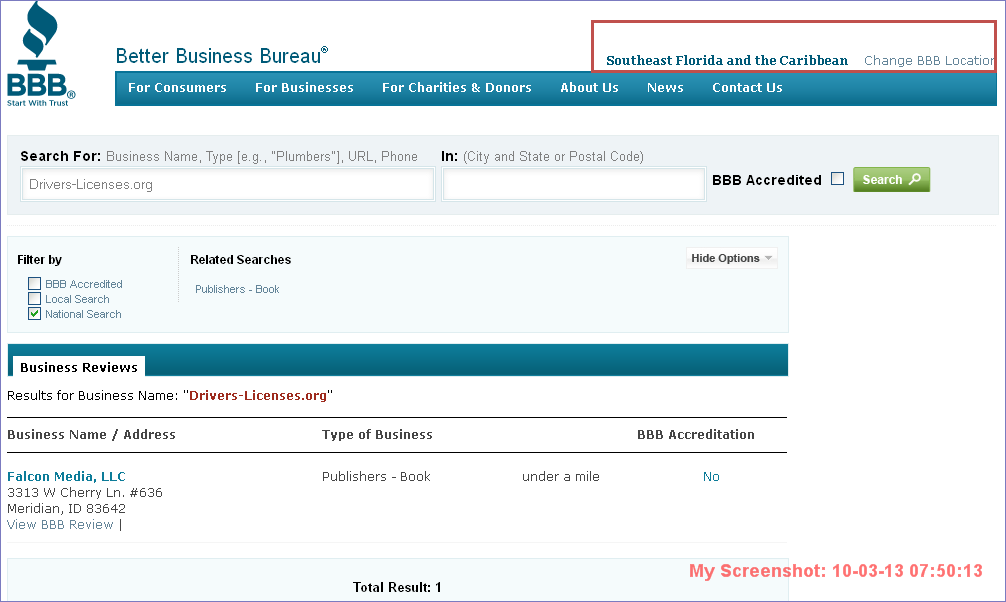Open the For Businesses menu
This screenshot has width=1006, height=602.
304,88
